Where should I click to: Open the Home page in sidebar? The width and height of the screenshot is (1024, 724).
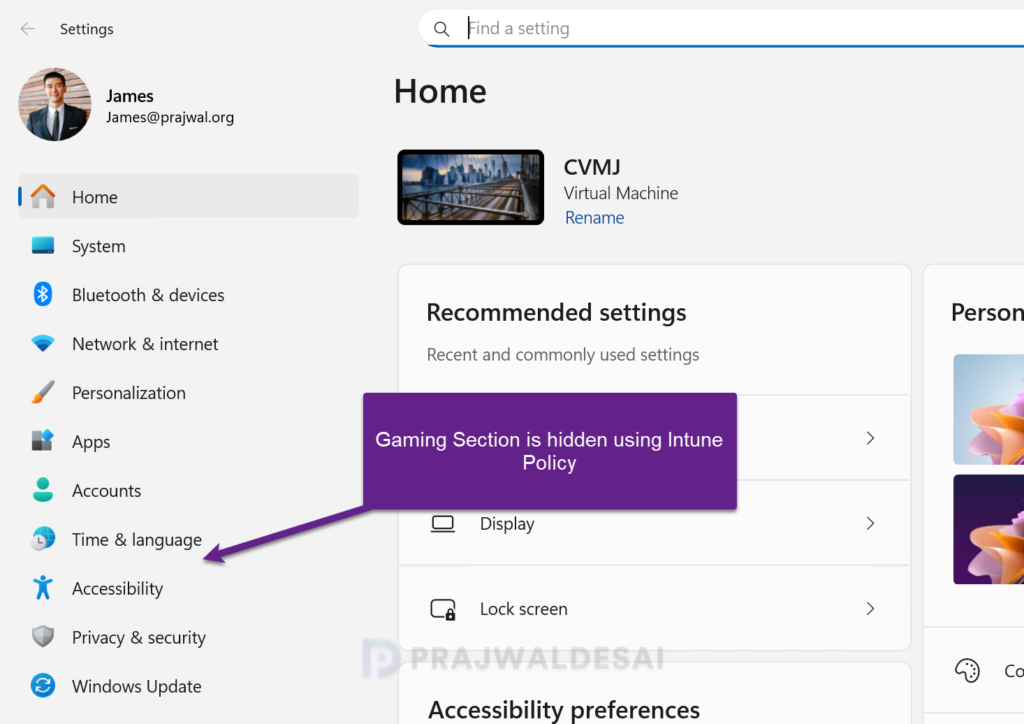click(x=188, y=197)
